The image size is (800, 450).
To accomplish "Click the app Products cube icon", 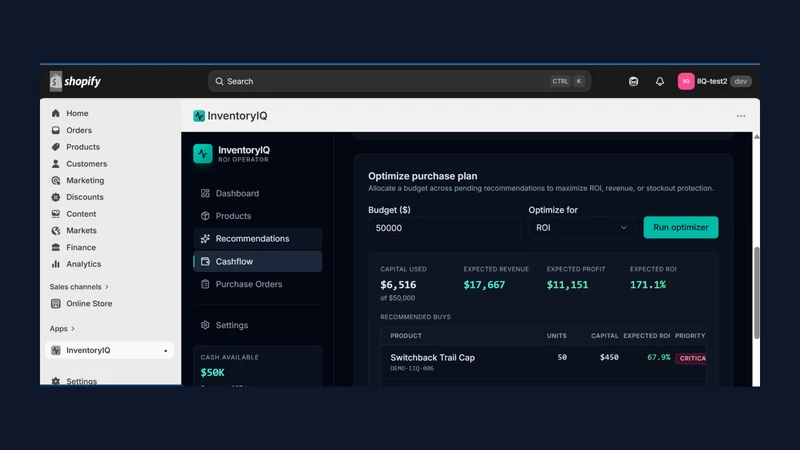I will pos(205,216).
